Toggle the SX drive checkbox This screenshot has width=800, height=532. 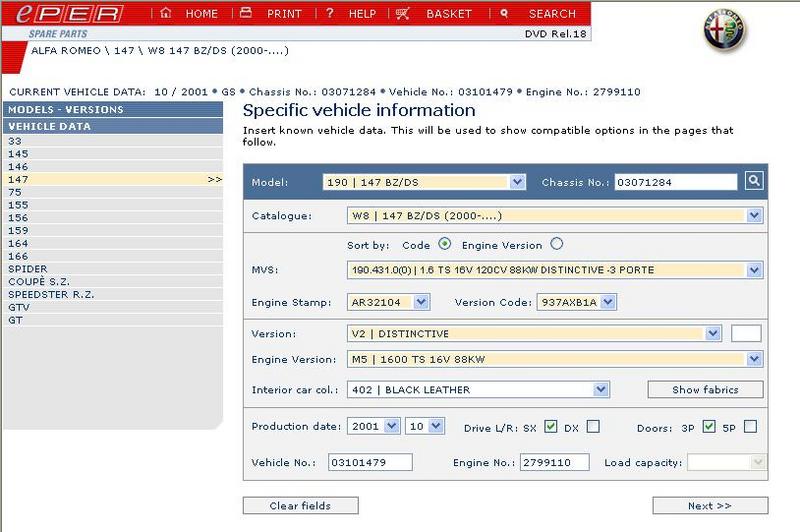tap(551, 426)
